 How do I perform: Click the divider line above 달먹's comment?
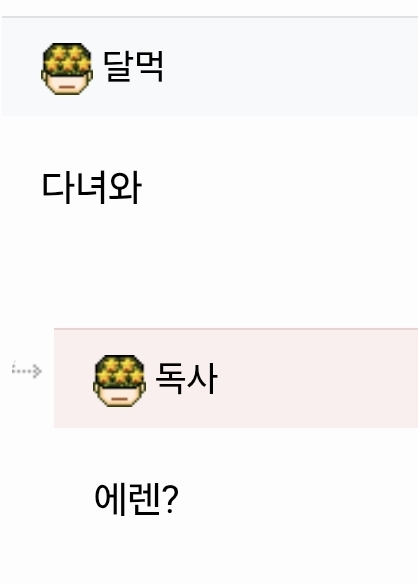click(x=210, y=17)
